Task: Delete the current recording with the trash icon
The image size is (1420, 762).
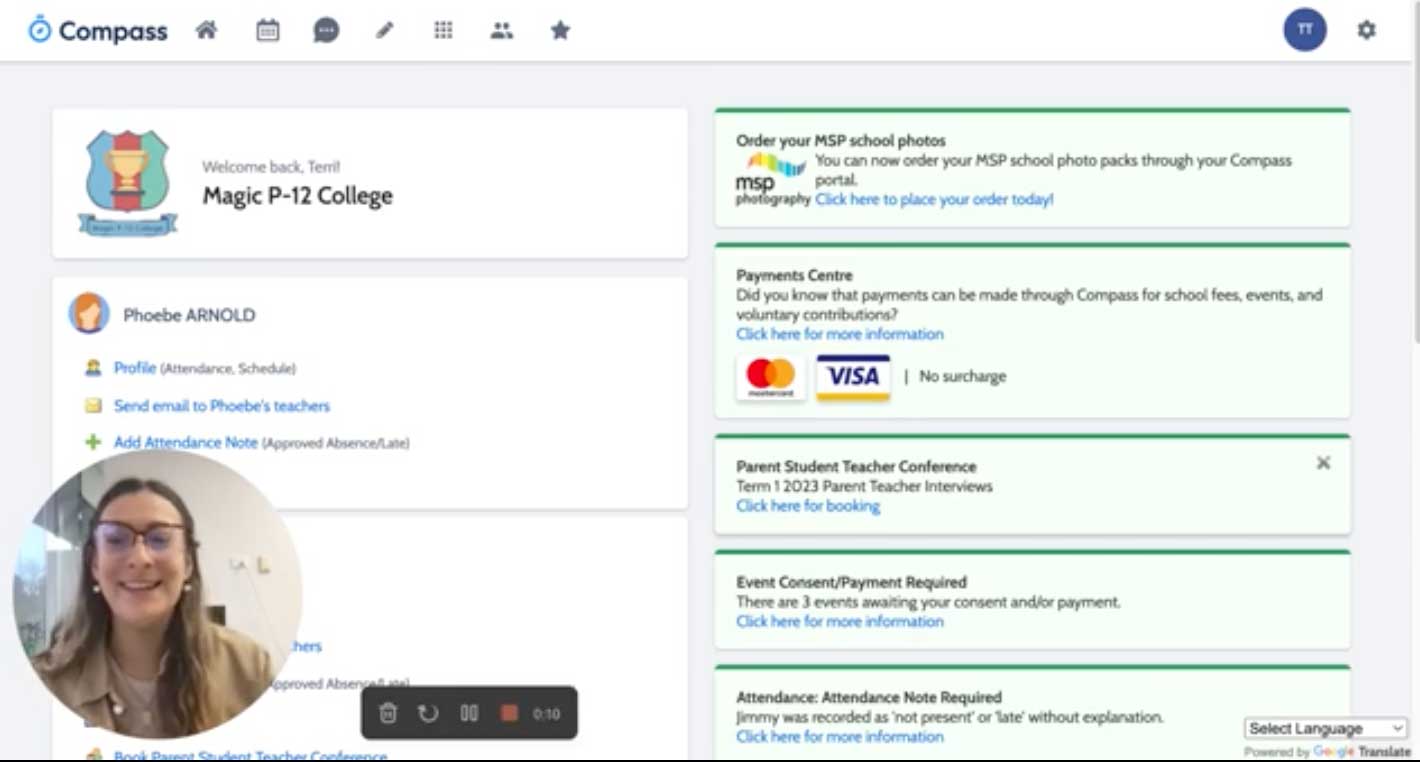Action: click(x=389, y=713)
